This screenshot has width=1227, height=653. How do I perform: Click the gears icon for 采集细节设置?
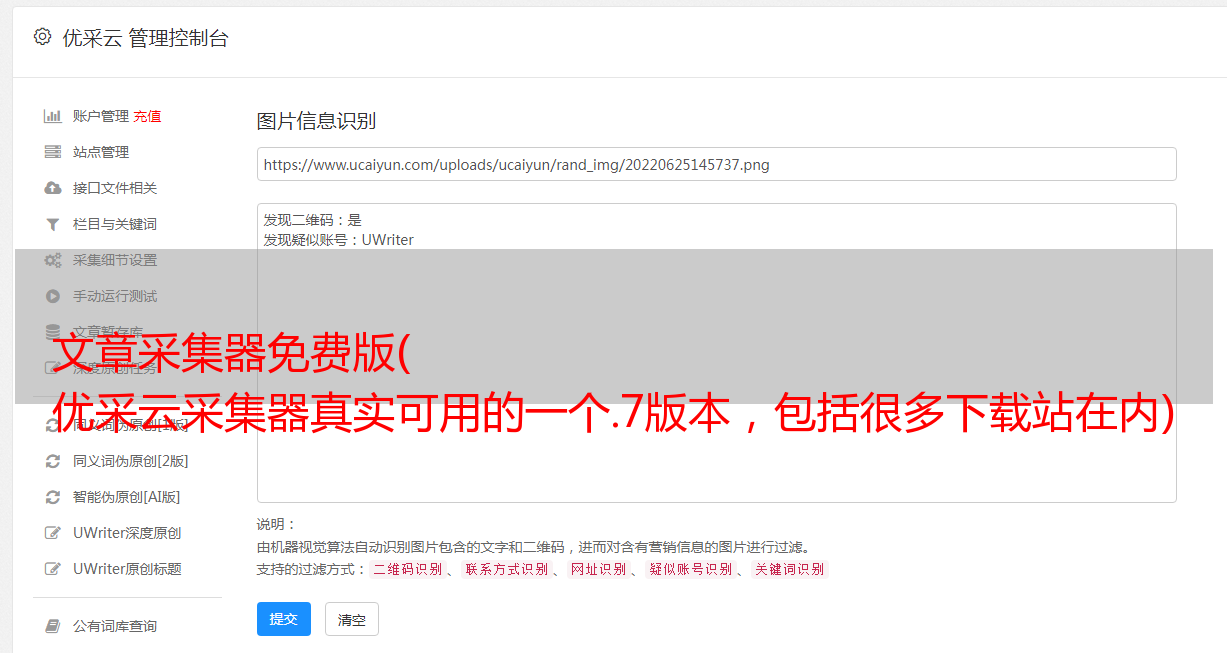(x=53, y=260)
